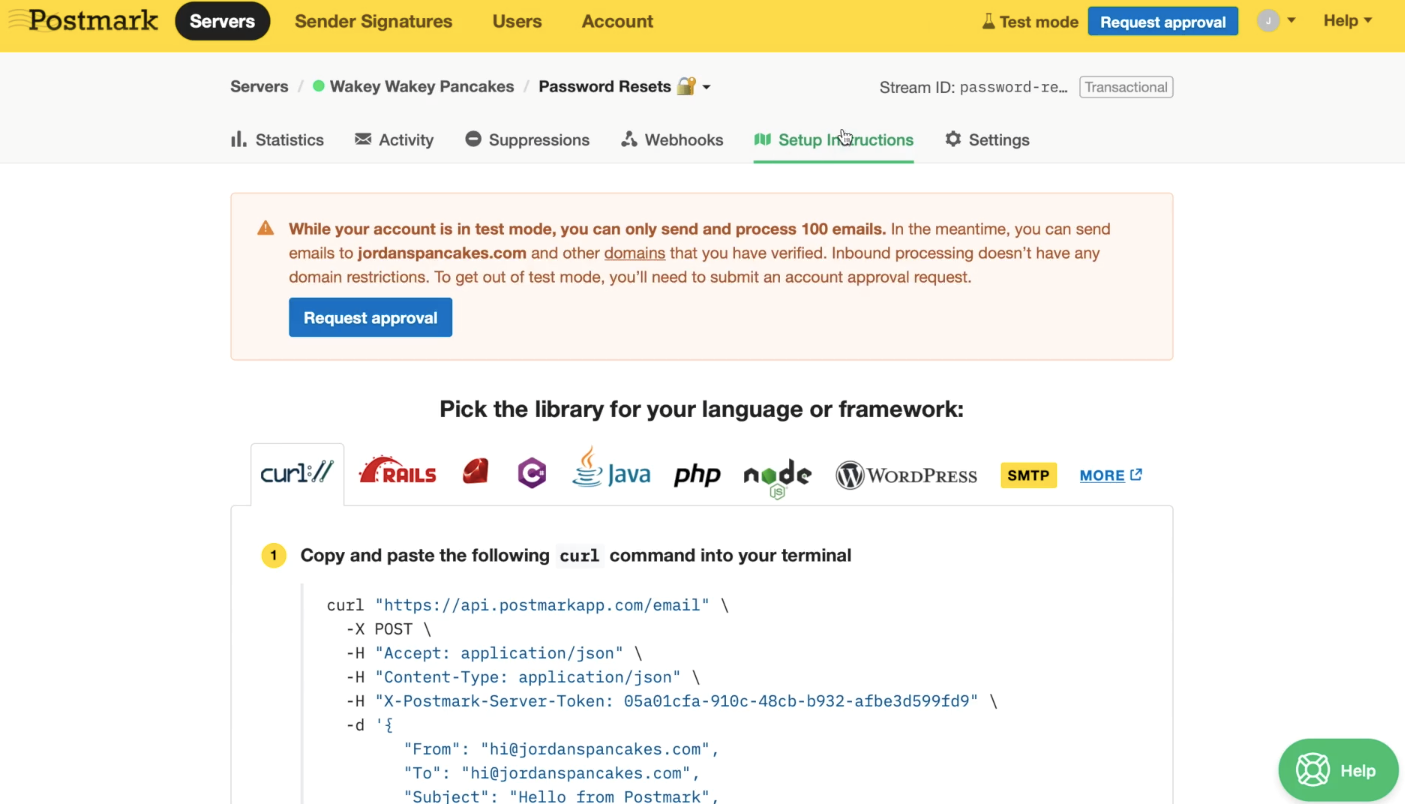Switch to the Suppressions tab
1405x804 pixels.
click(527, 140)
